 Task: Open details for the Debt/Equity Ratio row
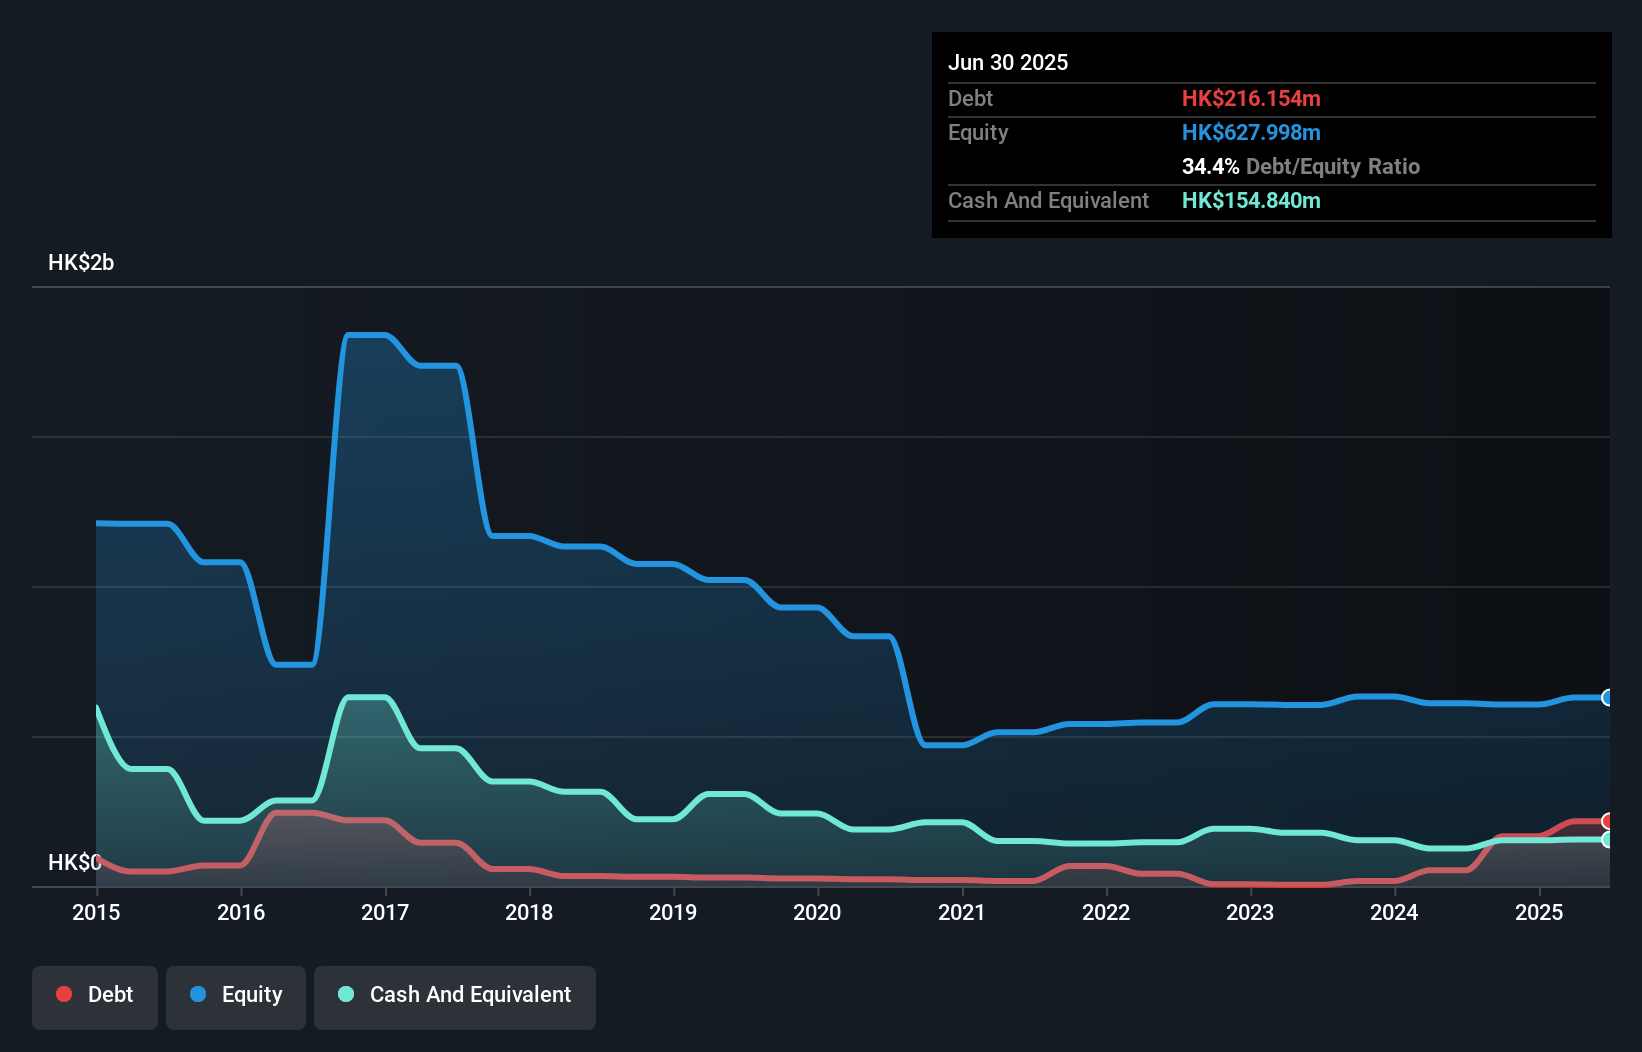[x=1300, y=167]
